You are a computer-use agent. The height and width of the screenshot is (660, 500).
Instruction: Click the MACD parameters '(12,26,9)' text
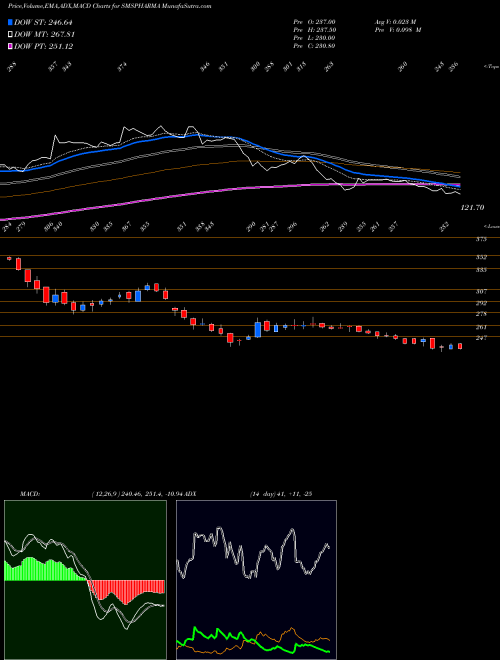click(x=105, y=494)
